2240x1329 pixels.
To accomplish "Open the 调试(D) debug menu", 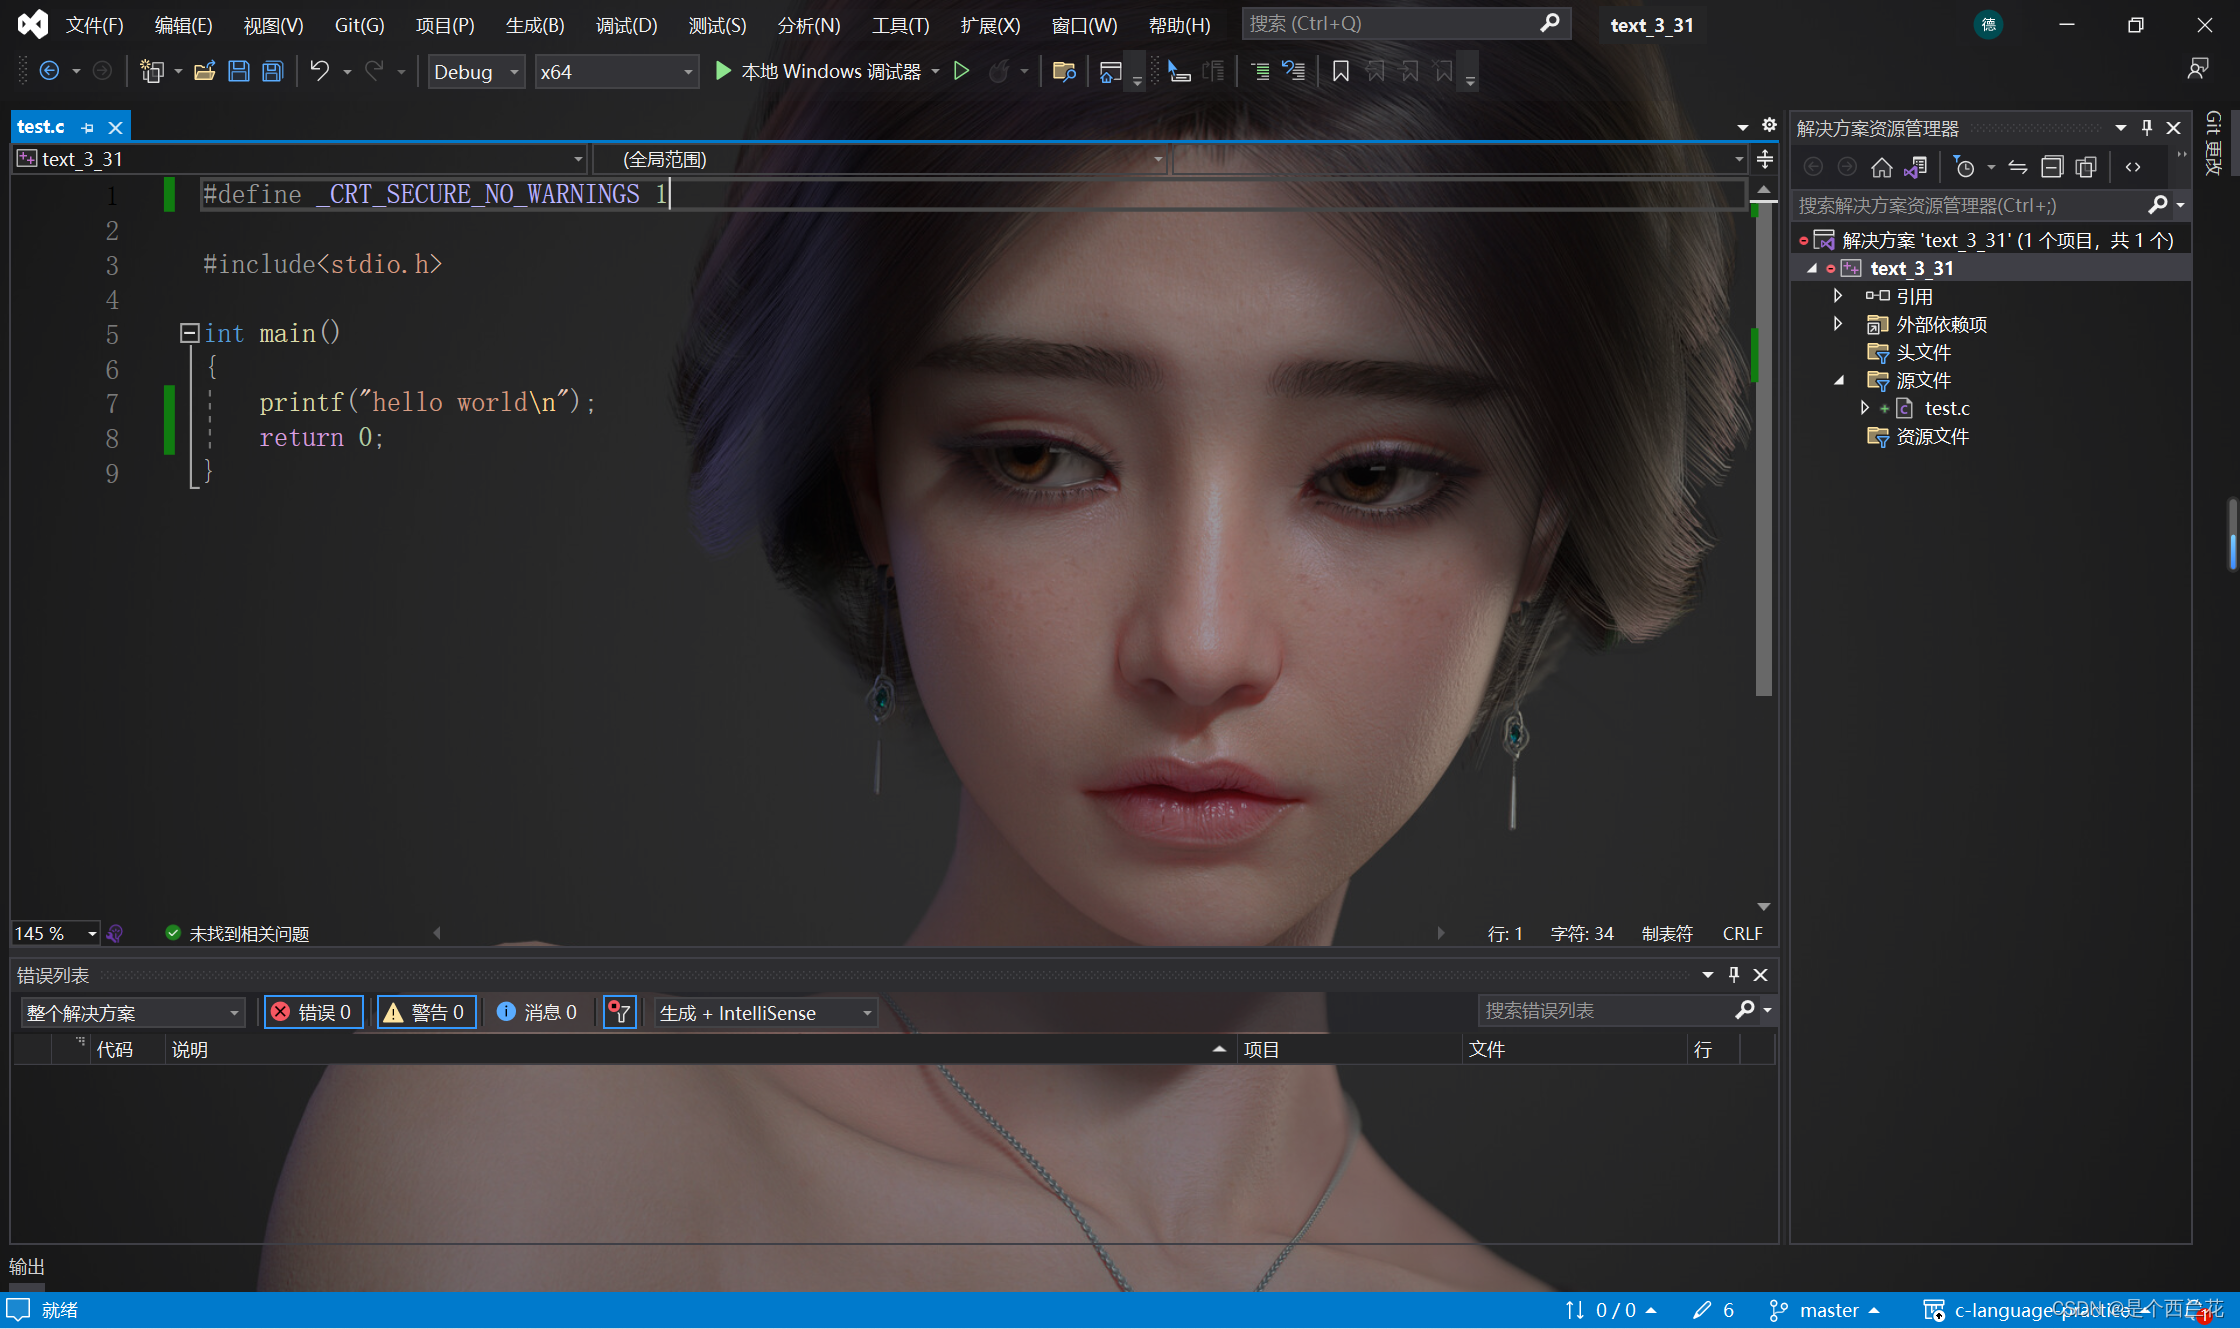I will click(626, 25).
